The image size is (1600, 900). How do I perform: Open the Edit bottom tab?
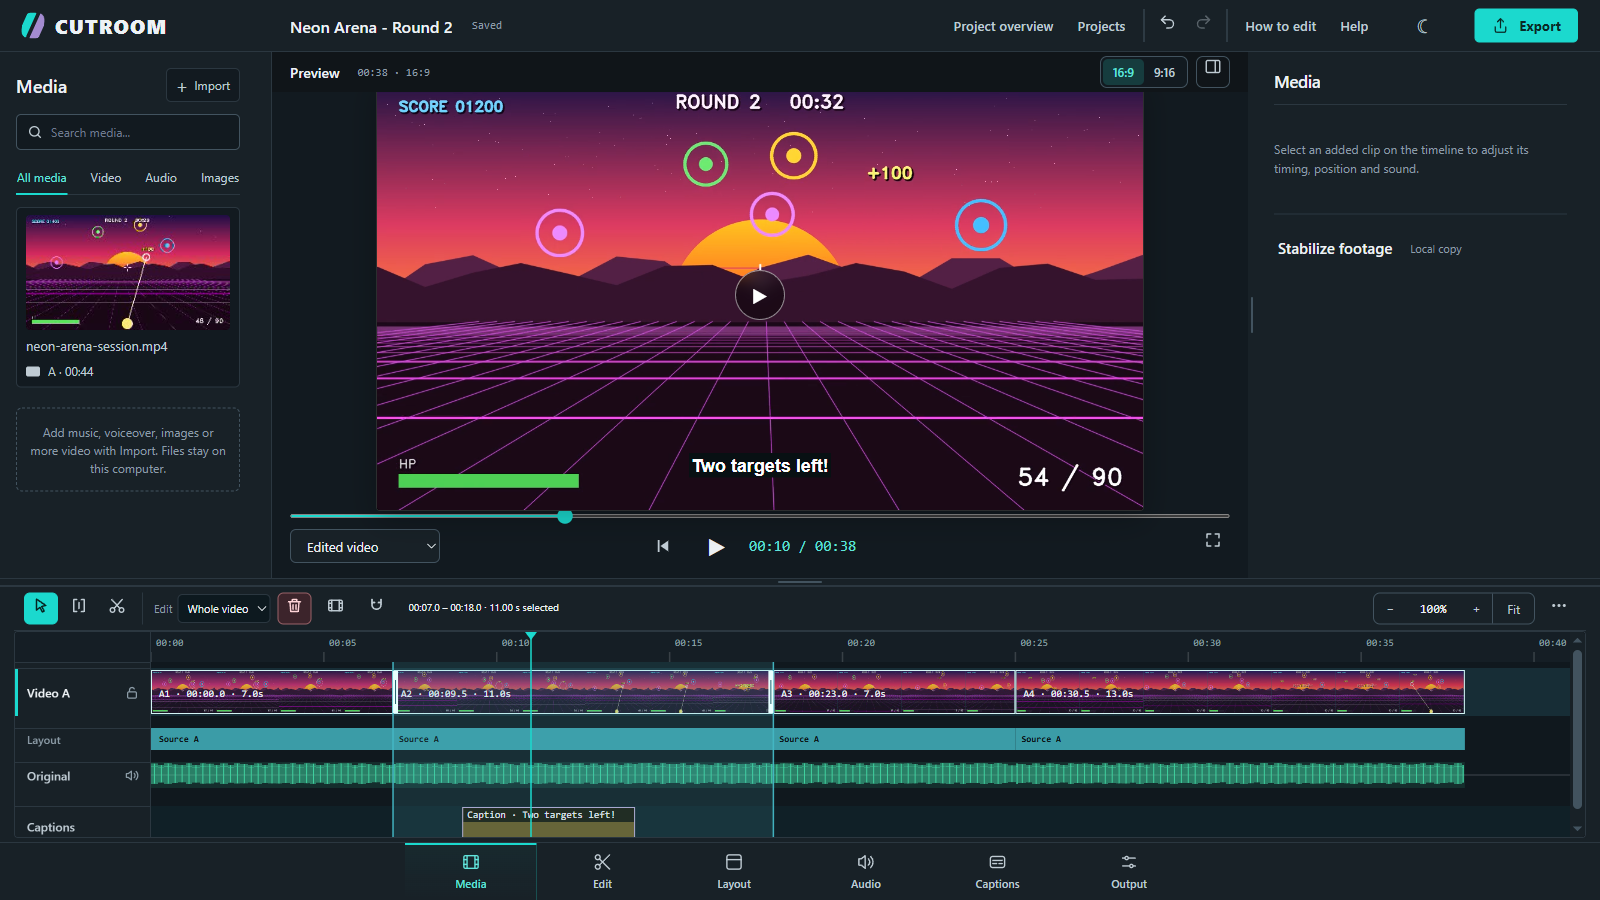[602, 871]
